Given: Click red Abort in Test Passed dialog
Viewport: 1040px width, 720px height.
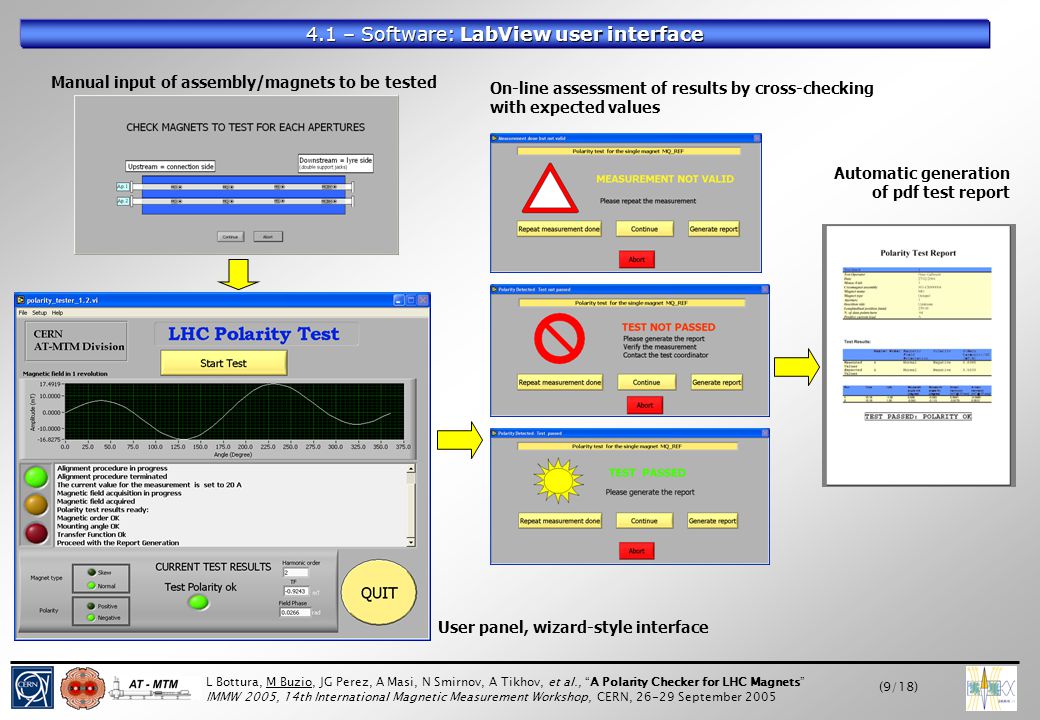Looking at the screenshot, I should coord(637,550).
